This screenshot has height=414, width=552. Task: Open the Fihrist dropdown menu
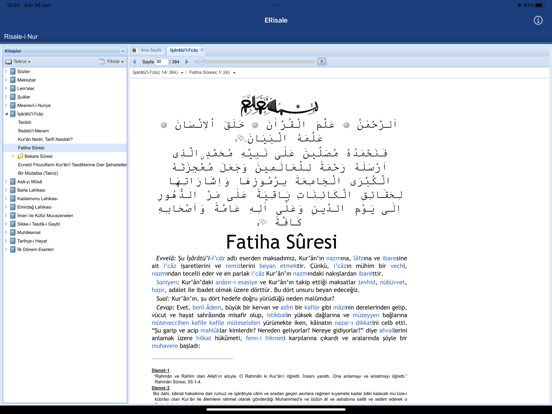tap(111, 62)
